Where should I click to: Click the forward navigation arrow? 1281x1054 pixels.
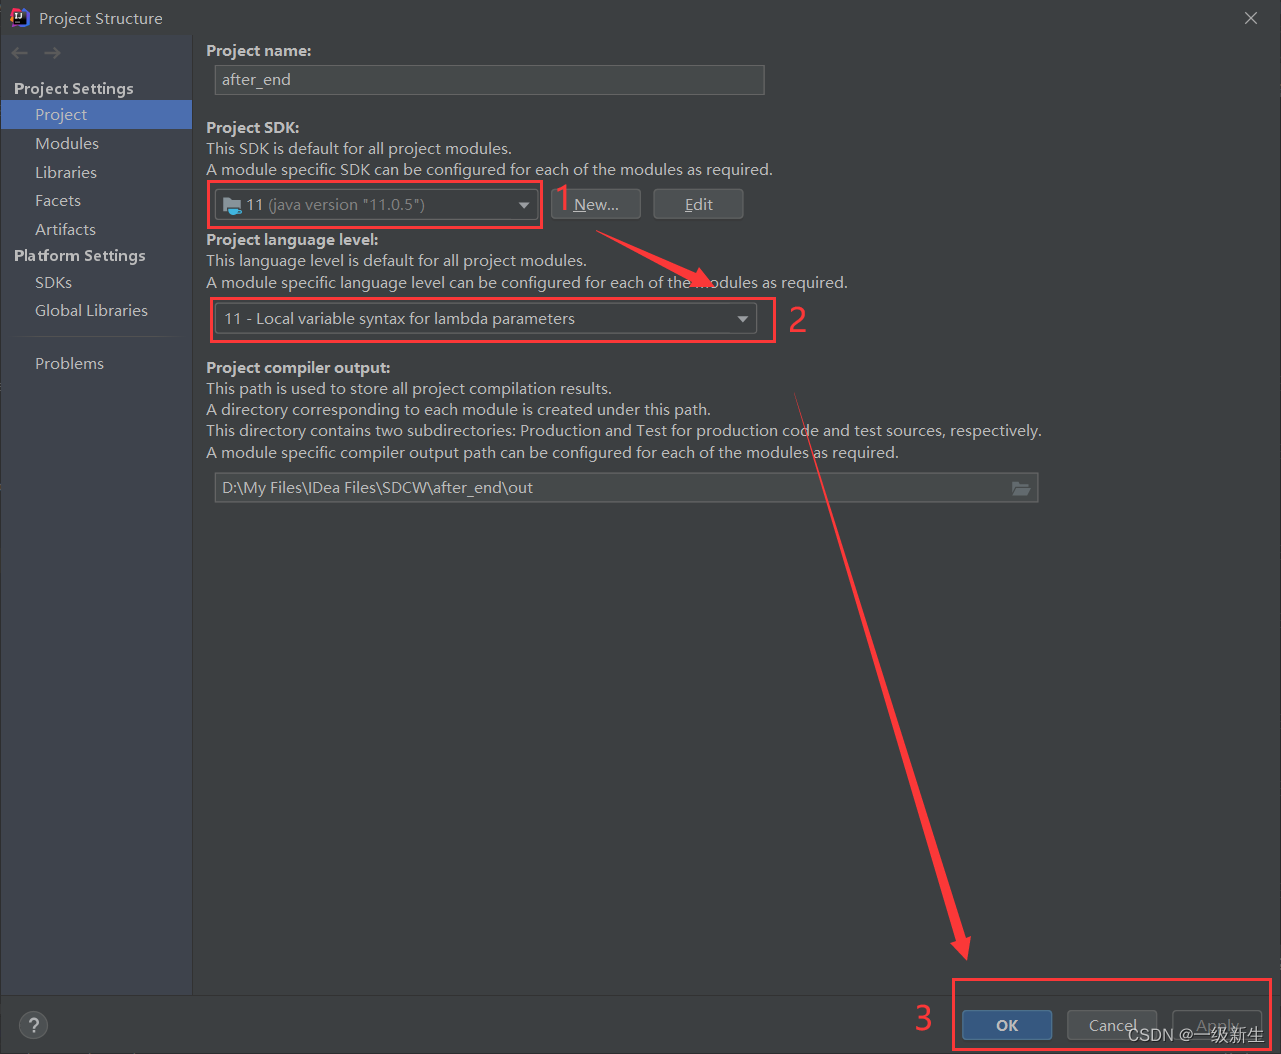pos(52,53)
